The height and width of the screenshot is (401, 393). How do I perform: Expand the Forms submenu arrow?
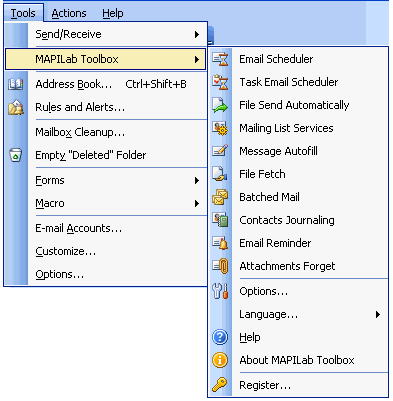point(197,181)
